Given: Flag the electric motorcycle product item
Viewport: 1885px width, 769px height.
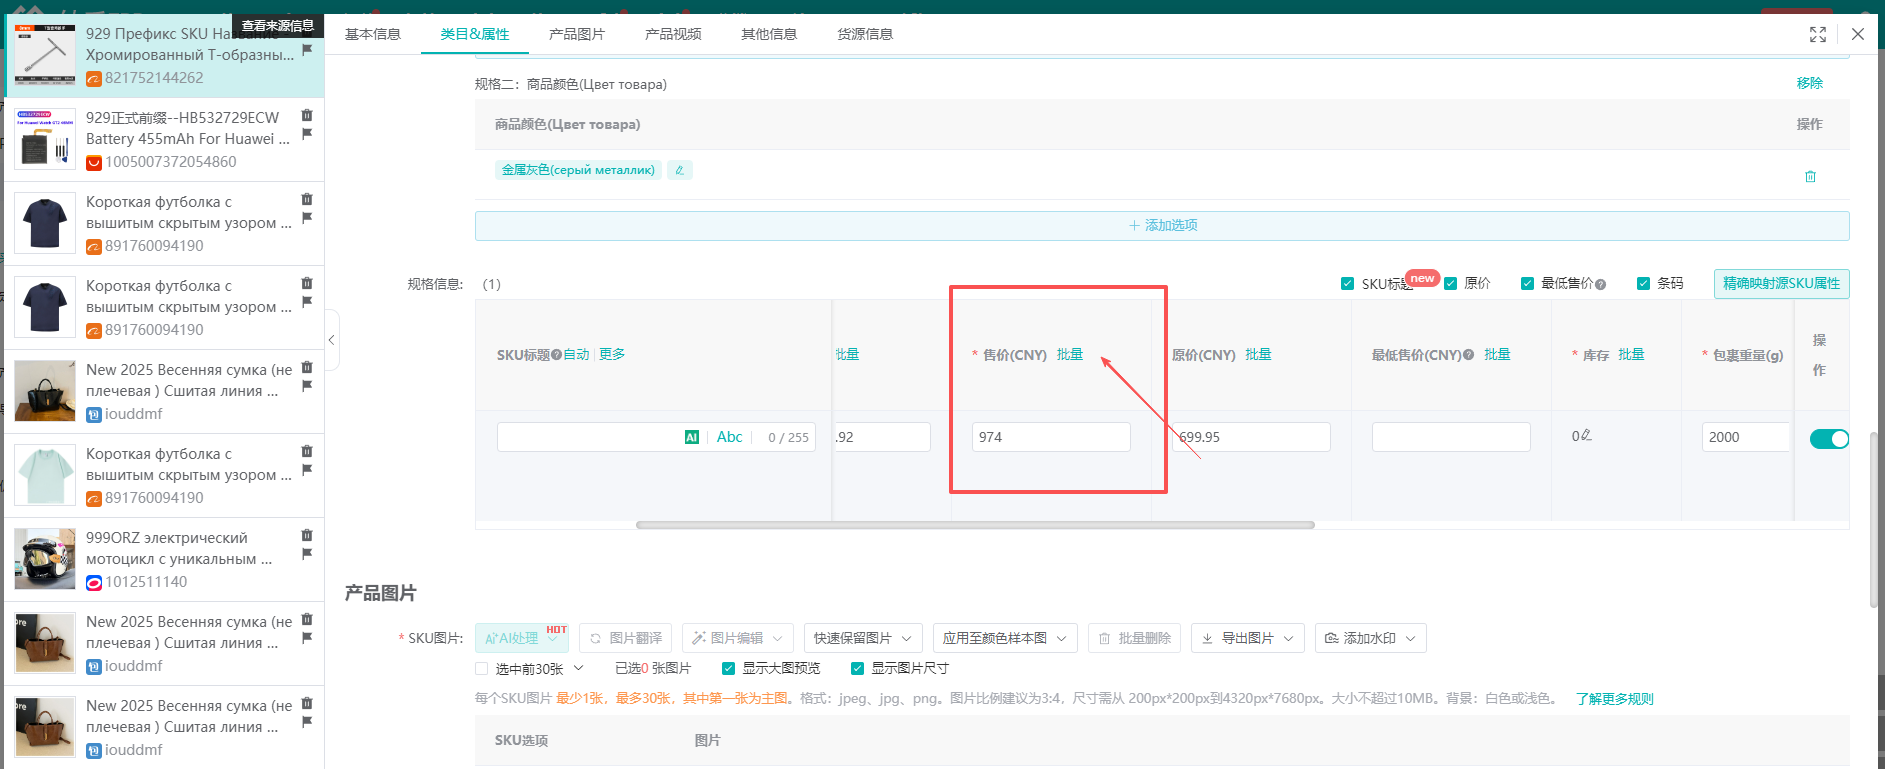Looking at the screenshot, I should (x=307, y=554).
